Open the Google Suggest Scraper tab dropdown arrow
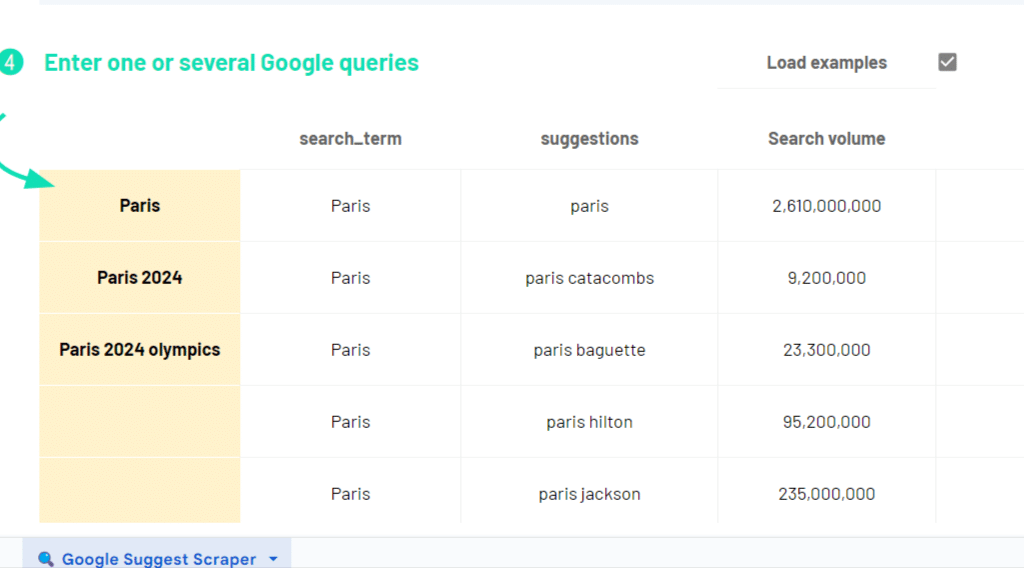This screenshot has height=568, width=1024. coord(274,559)
